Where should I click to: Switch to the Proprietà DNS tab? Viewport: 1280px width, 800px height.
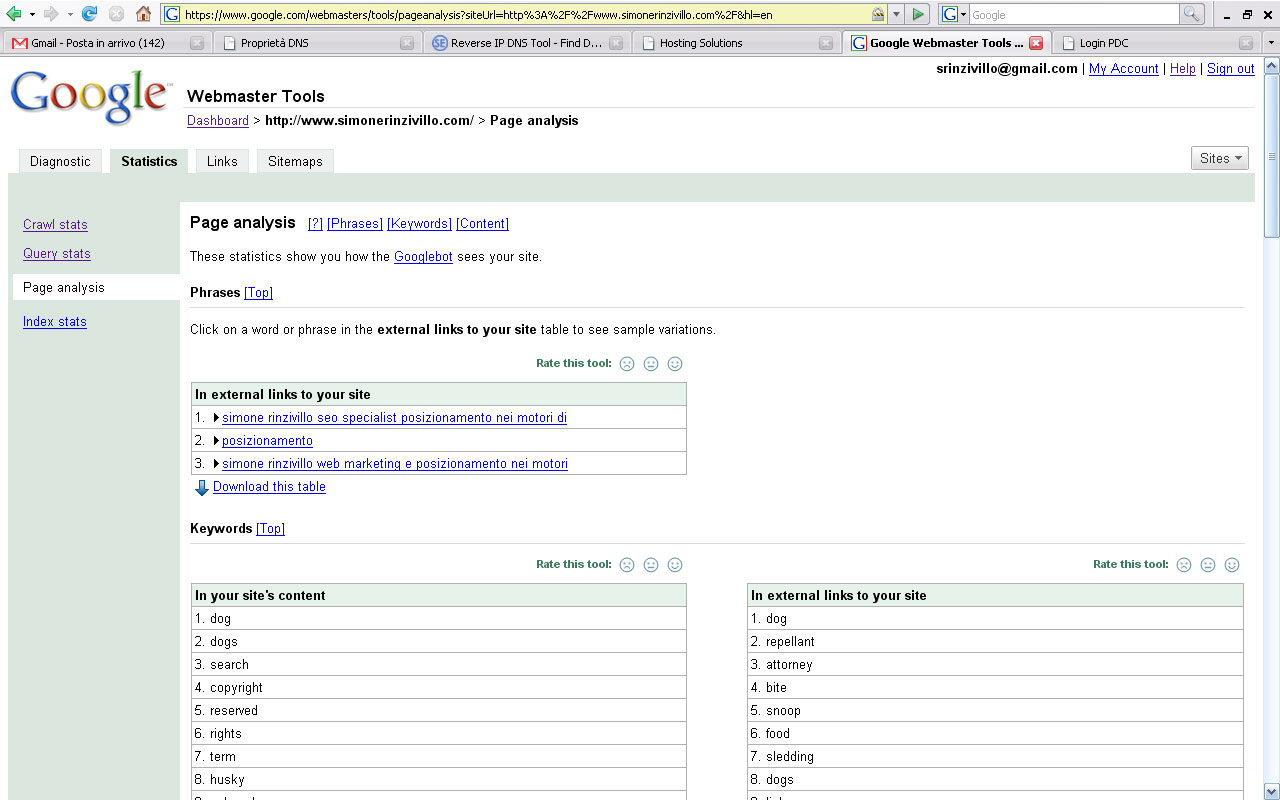coord(317,43)
